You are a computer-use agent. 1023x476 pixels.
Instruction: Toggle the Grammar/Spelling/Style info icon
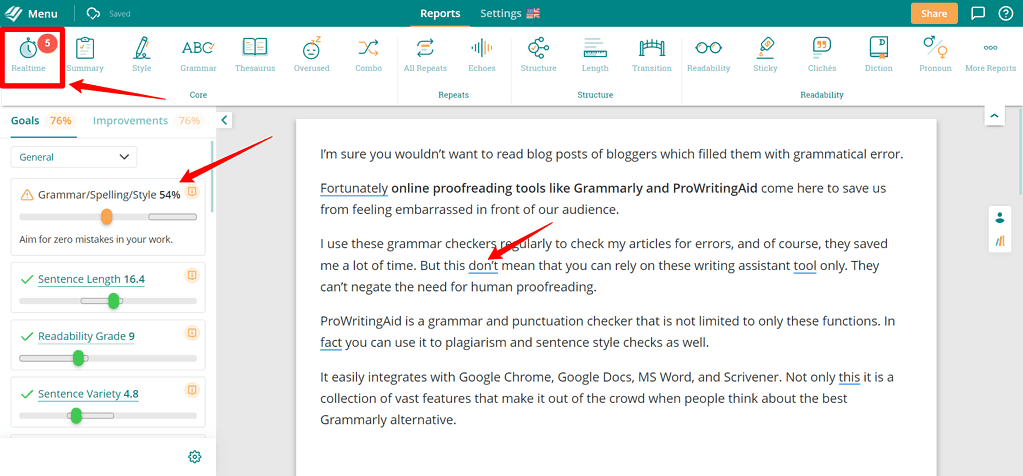tap(192, 192)
